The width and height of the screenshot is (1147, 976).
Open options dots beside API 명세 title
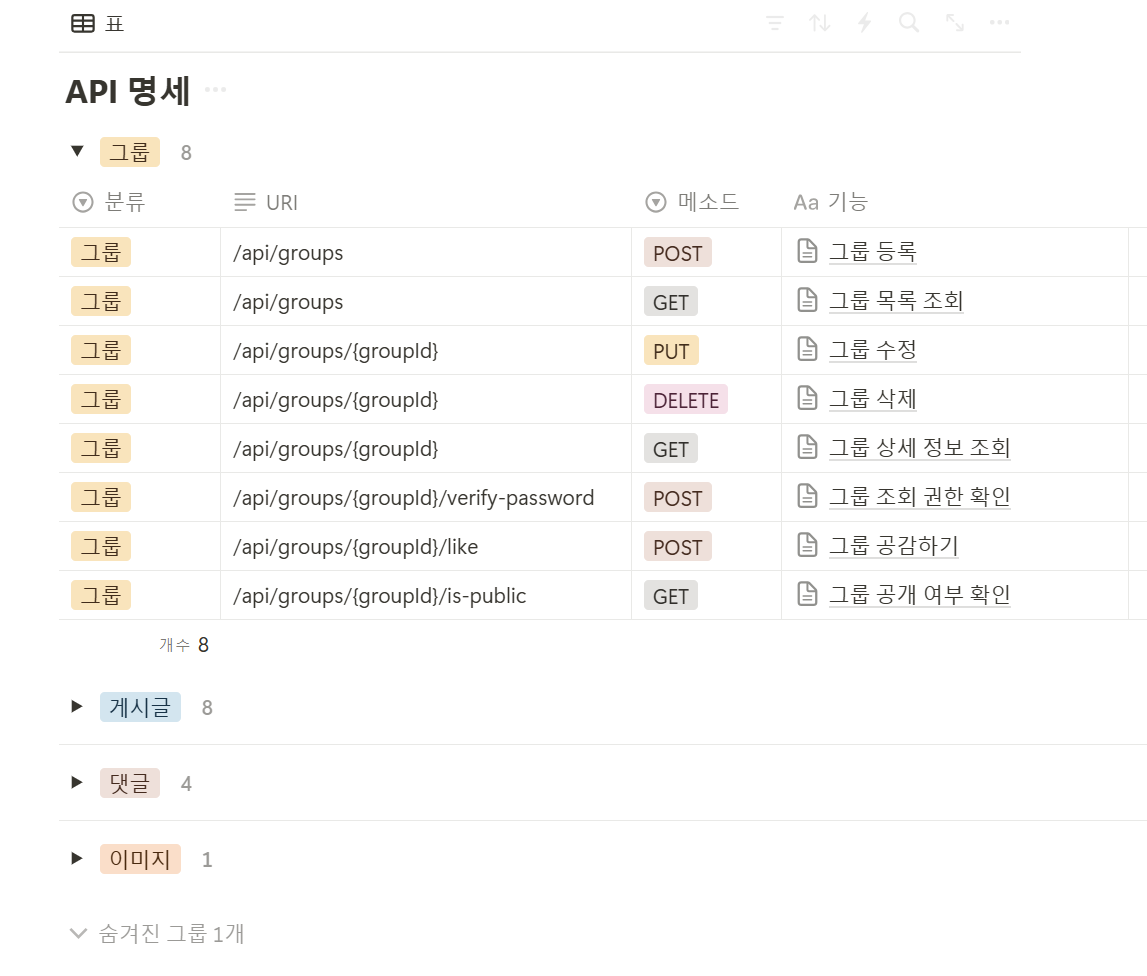pos(215,89)
